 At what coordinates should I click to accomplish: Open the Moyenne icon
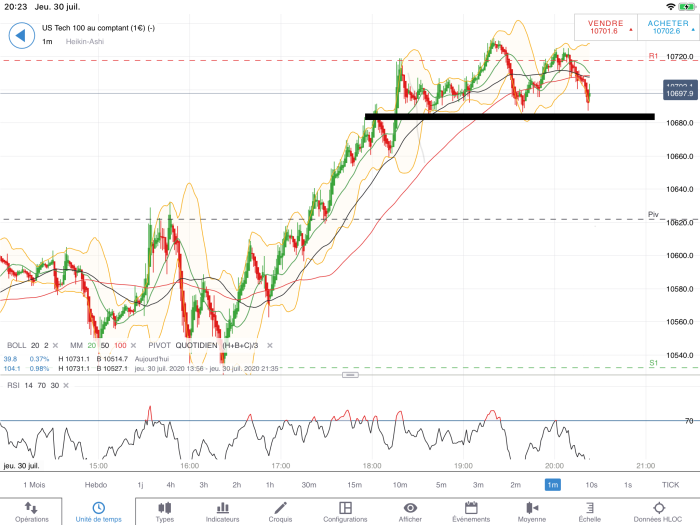click(x=532, y=508)
